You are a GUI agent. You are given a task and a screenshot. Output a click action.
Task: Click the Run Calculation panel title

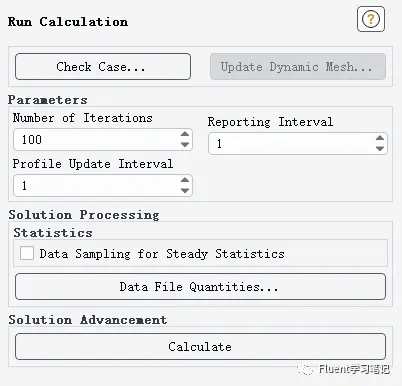[x=68, y=22]
